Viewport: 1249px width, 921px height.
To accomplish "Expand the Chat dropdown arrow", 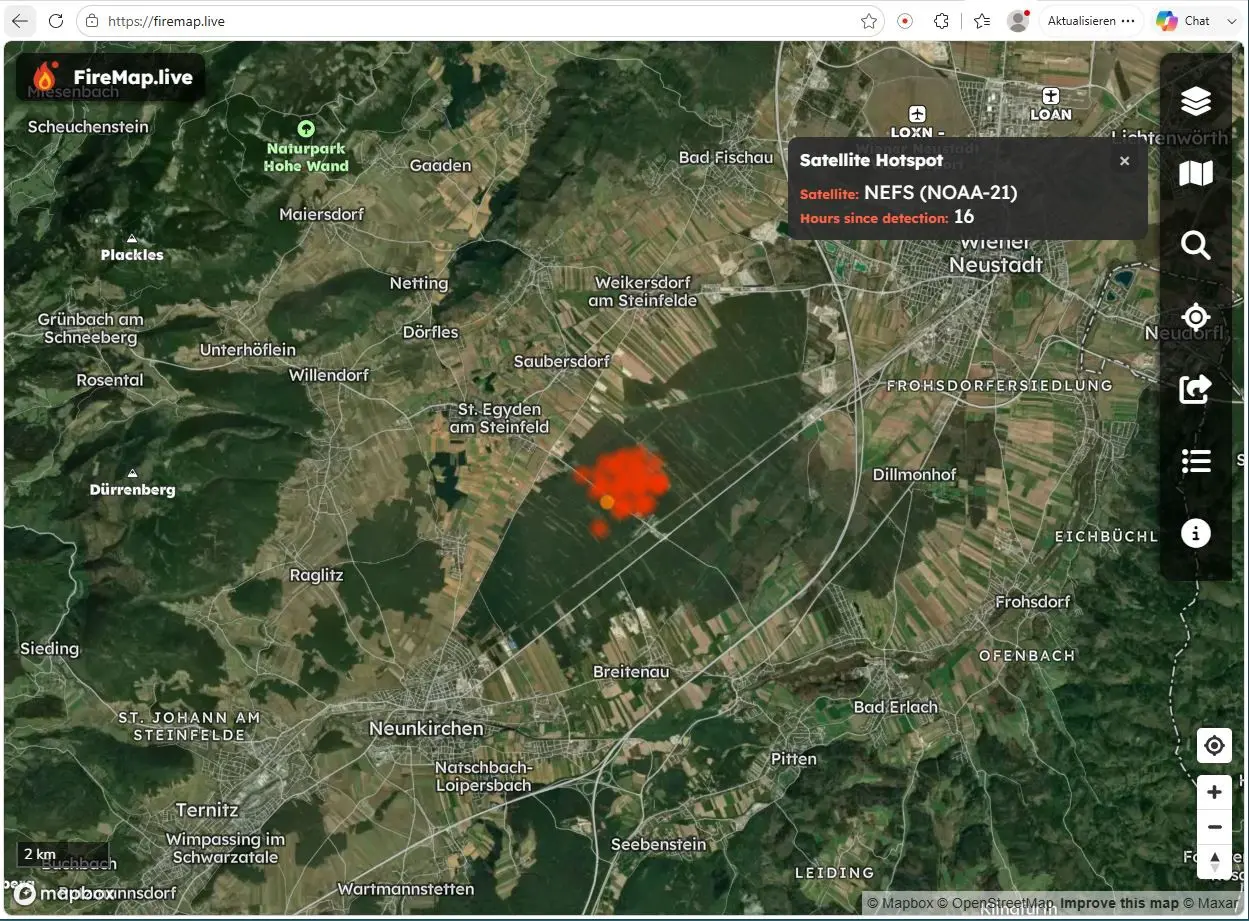I will (1231, 21).
